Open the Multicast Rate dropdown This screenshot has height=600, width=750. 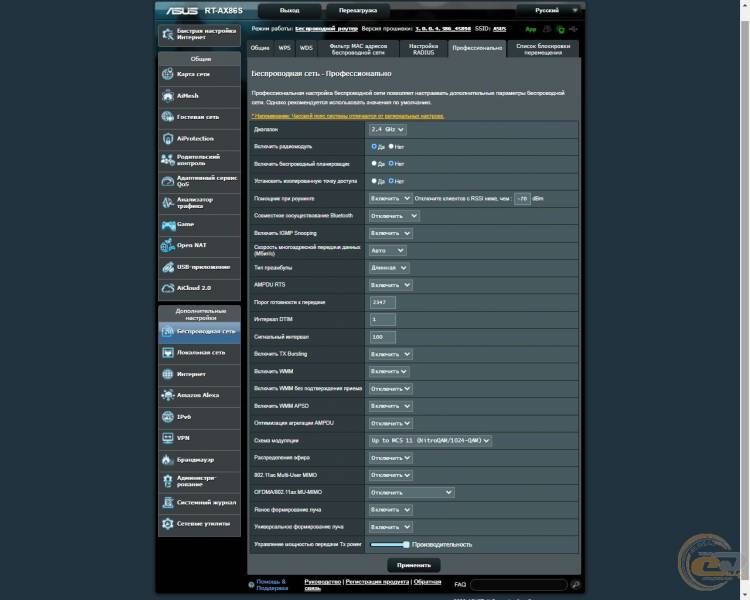point(387,250)
